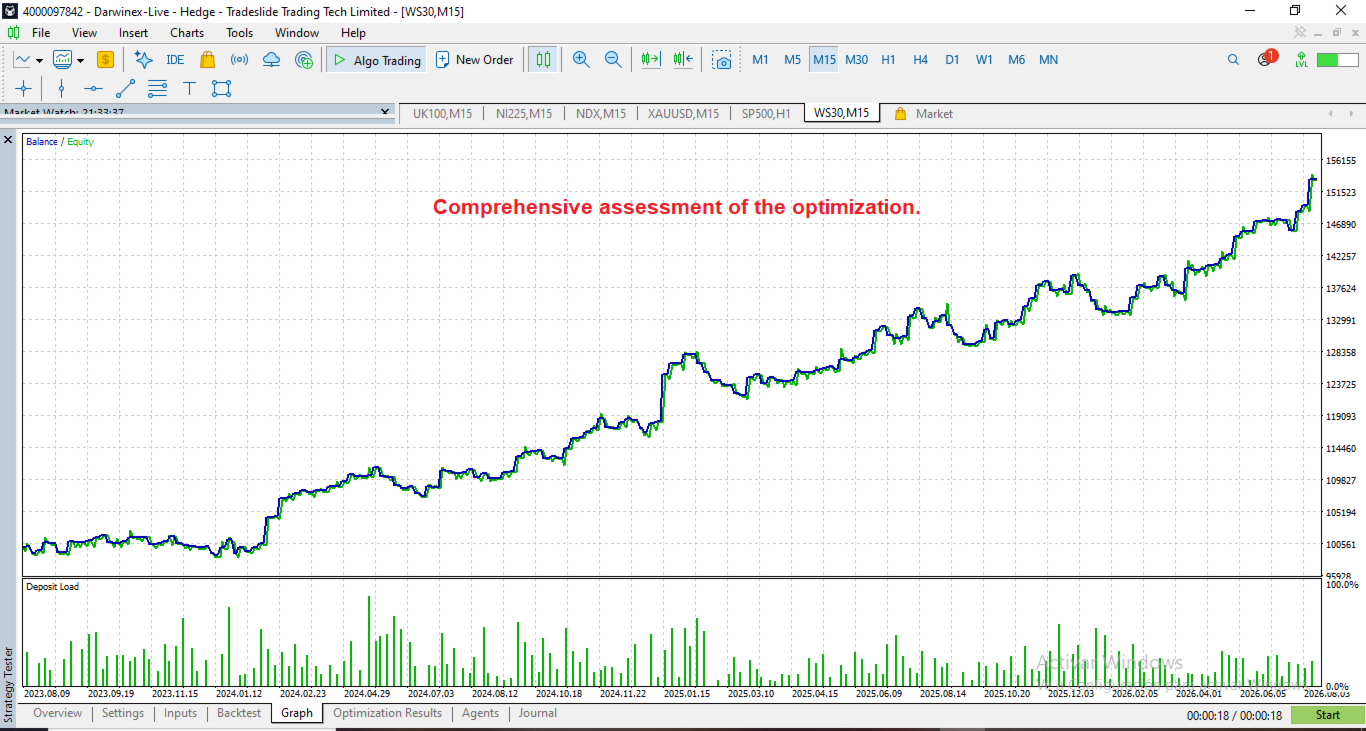
Task: Click the green Start button
Action: tap(1328, 715)
